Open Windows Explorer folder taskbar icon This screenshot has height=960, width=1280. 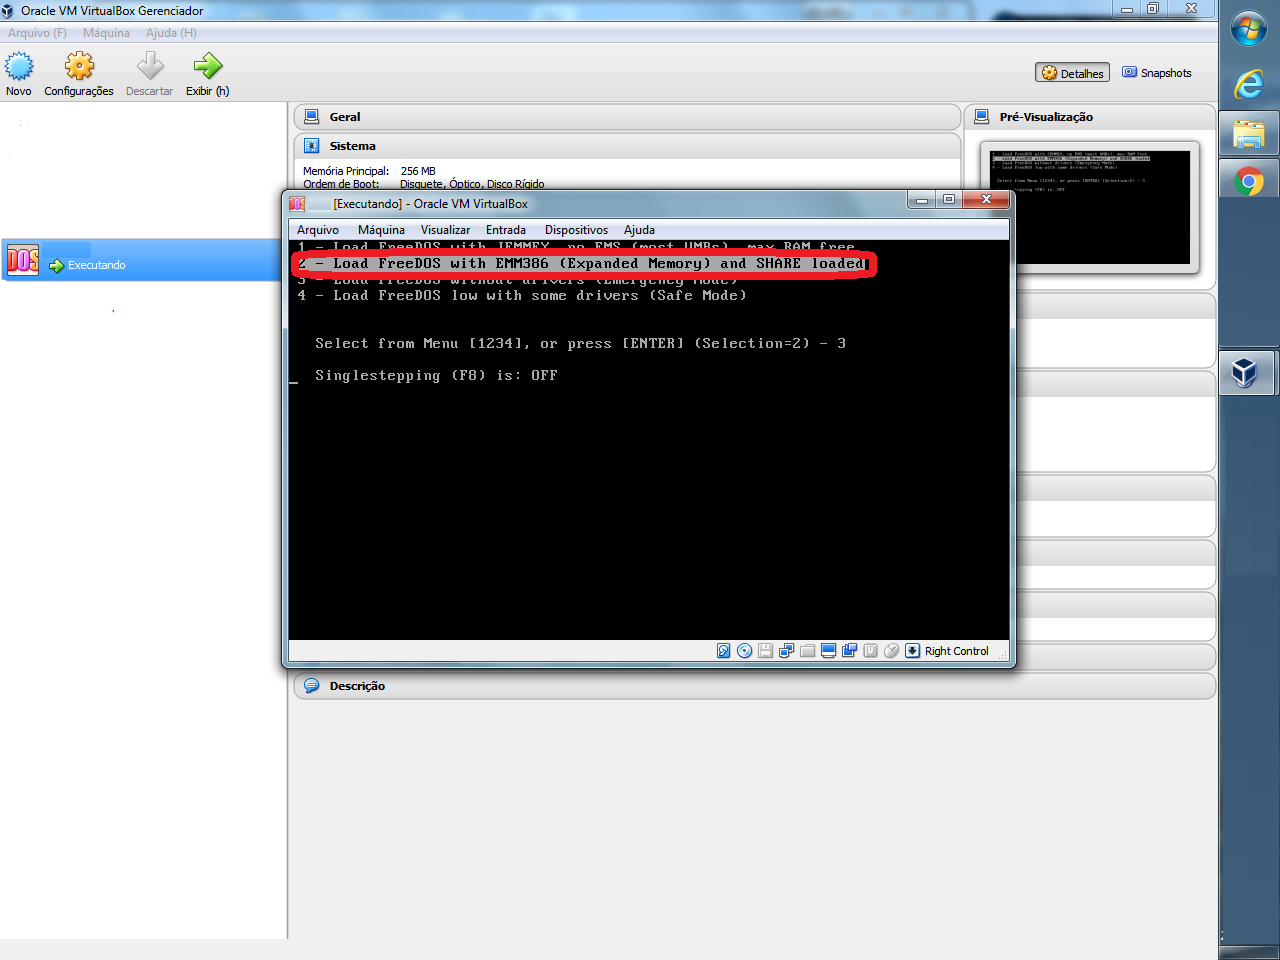point(1249,133)
